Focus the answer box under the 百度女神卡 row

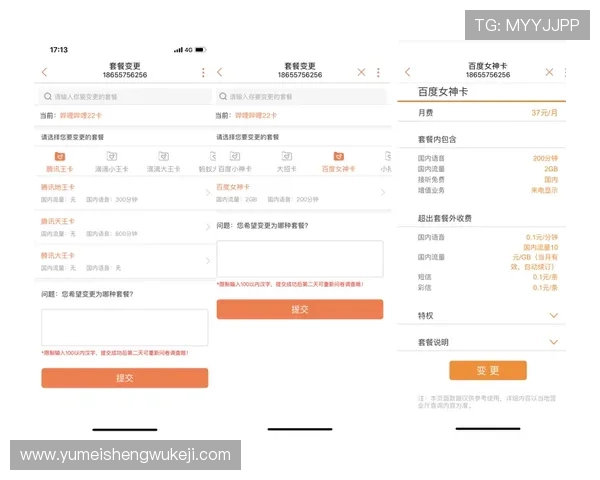click(x=300, y=259)
